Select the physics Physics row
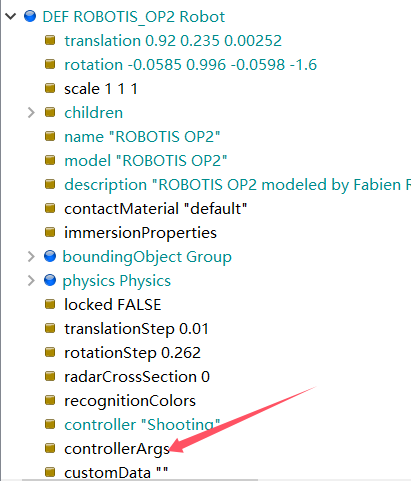 tap(117, 281)
